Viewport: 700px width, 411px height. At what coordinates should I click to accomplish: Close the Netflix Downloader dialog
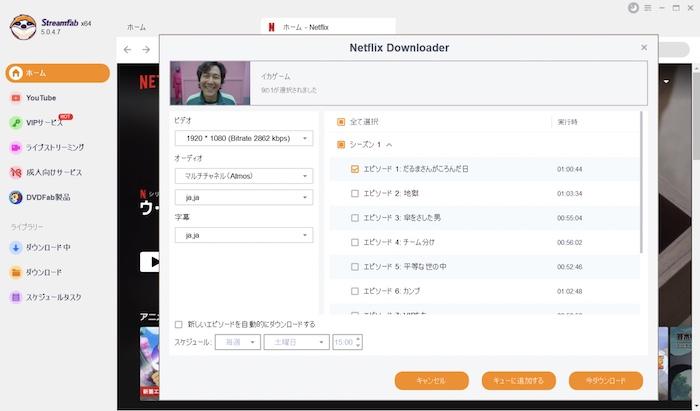(644, 47)
